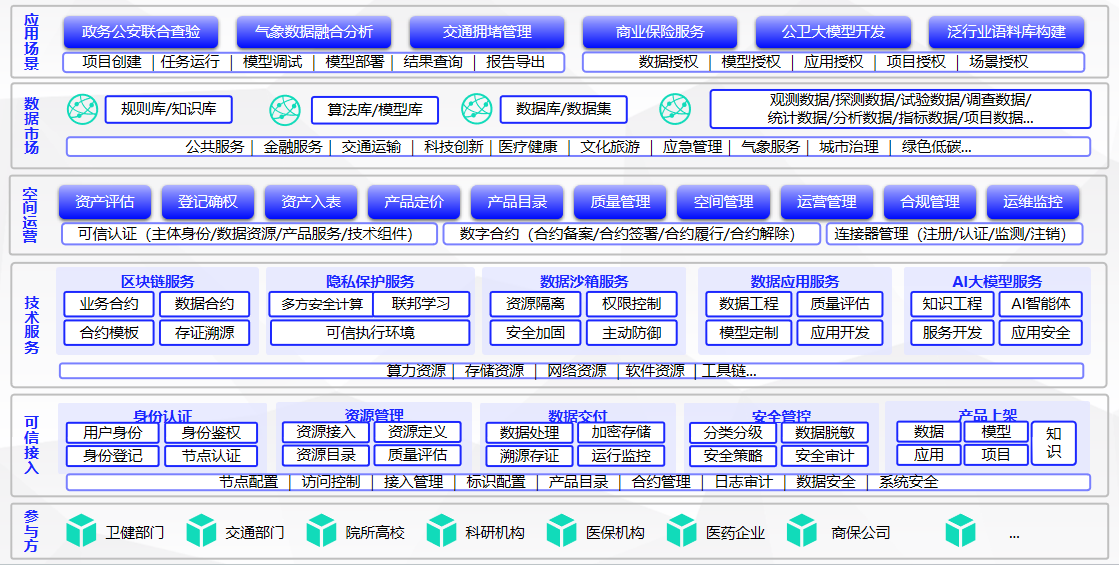Select 金融服务 in the data market row

[293, 148]
